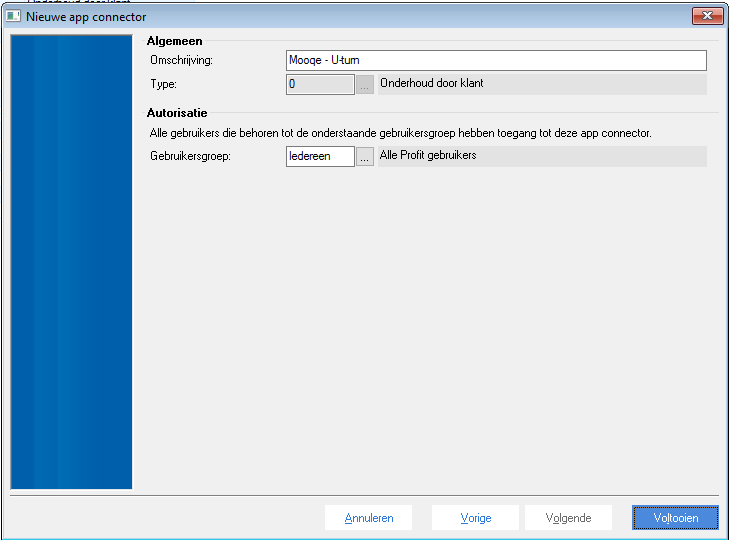Click the Volgende button
Screen dimensions: 731x540
(568, 518)
